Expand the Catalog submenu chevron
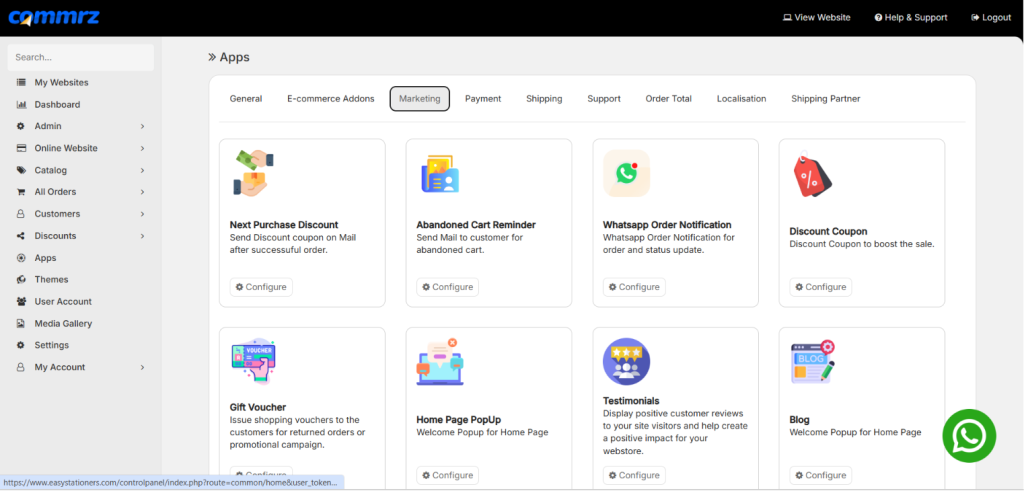This screenshot has width=1024, height=491. tap(142, 170)
